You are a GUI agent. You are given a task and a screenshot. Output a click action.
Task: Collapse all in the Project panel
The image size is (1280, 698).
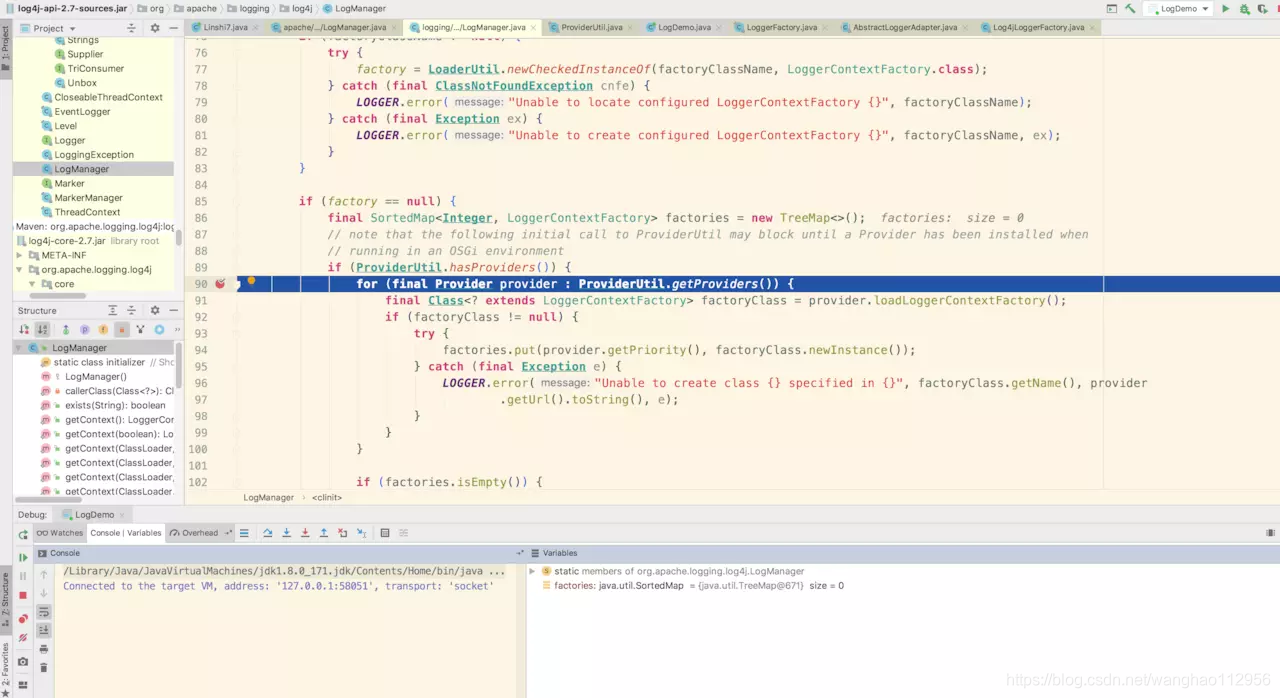tap(131, 28)
